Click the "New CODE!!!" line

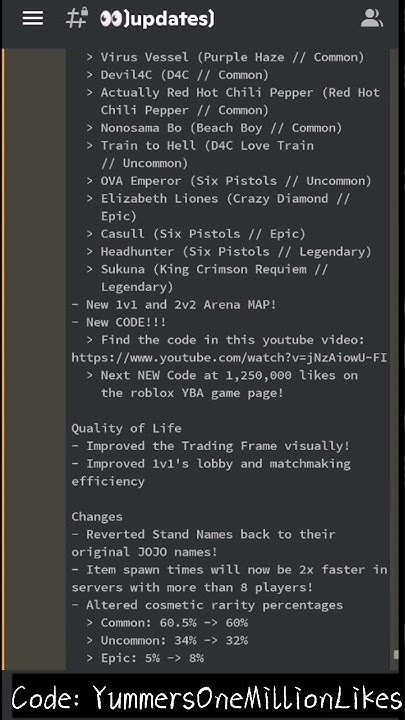coord(126,322)
